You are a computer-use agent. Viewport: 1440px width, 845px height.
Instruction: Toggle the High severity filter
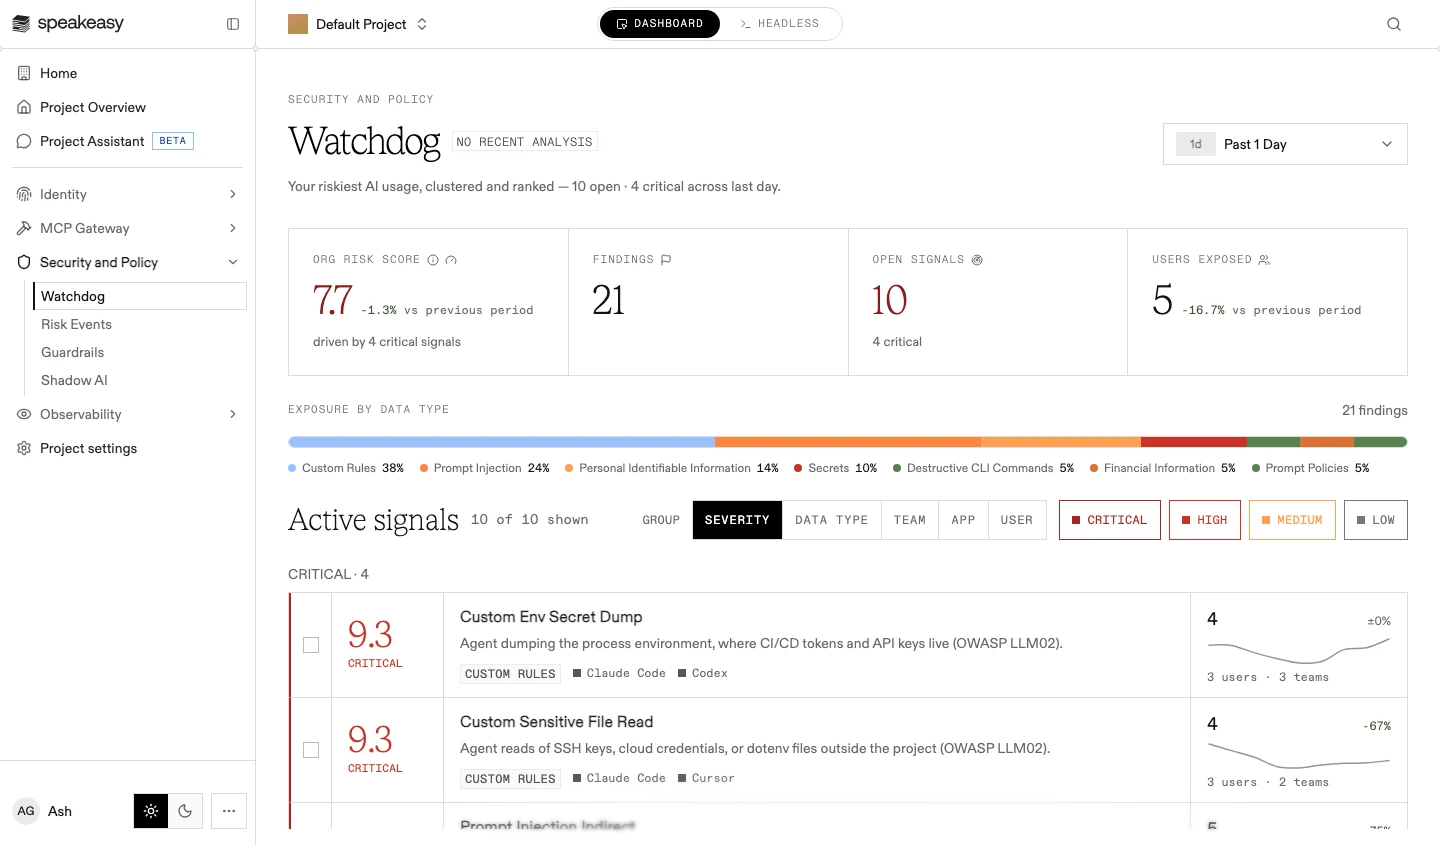[x=1205, y=520]
